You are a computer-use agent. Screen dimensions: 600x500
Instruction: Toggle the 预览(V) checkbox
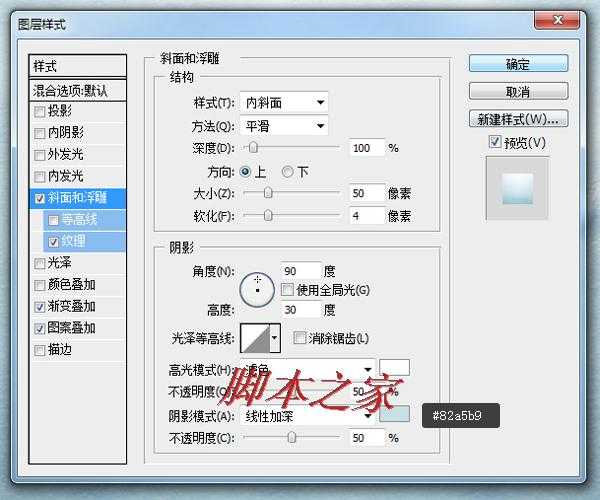pos(495,142)
